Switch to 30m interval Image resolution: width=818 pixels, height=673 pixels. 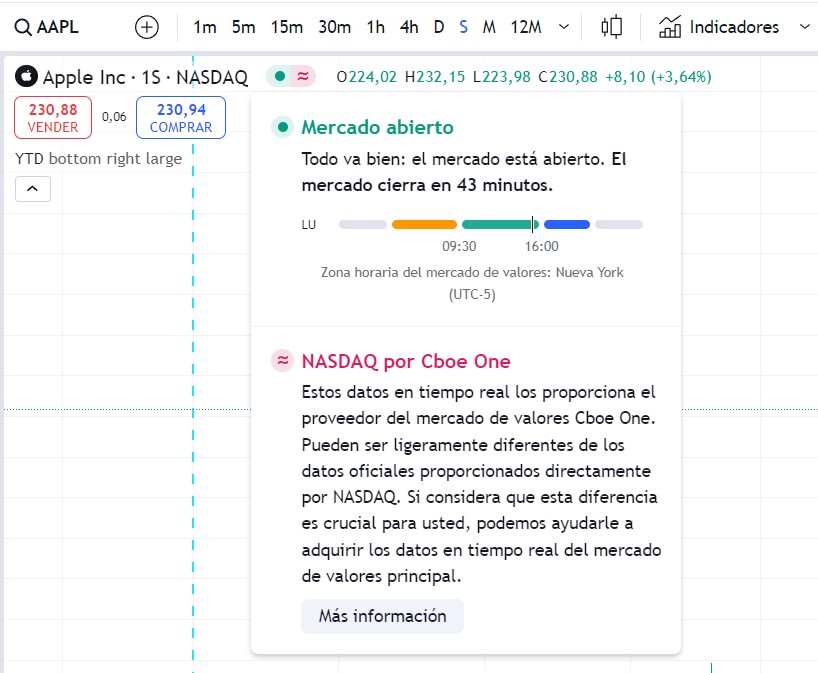[x=334, y=27]
